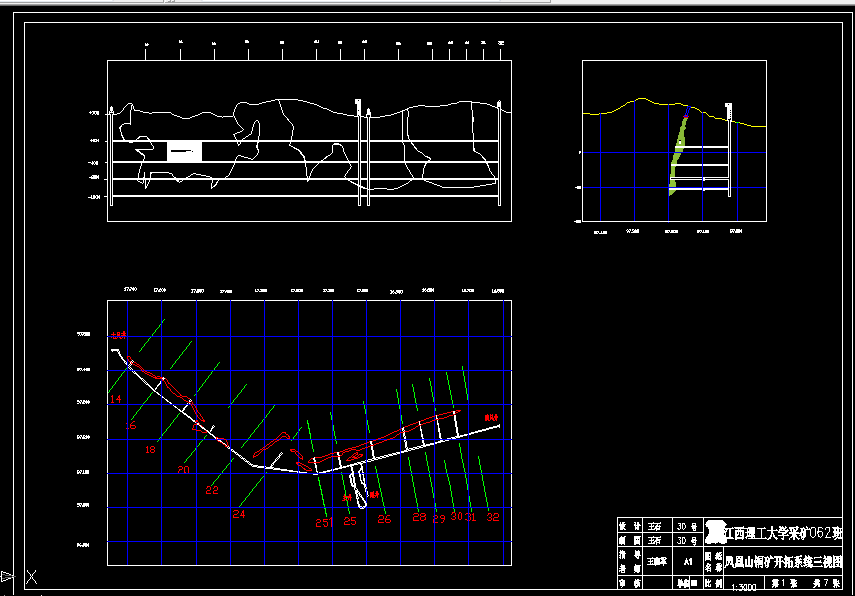
Task: Click the scale value 1:3000
Action: point(744,587)
